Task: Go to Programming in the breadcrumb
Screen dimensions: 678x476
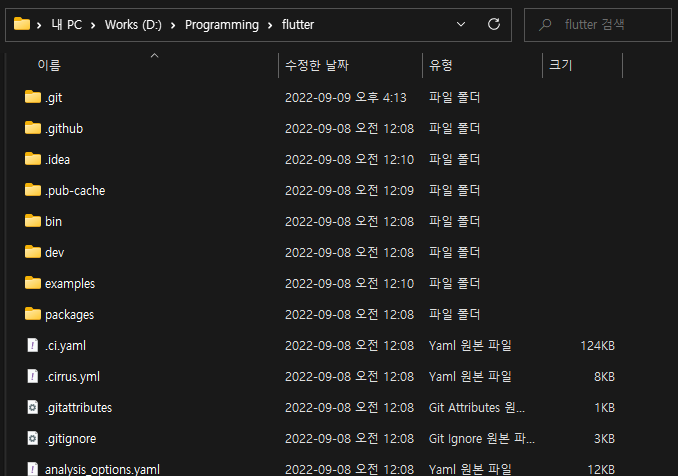Action: (x=222, y=25)
